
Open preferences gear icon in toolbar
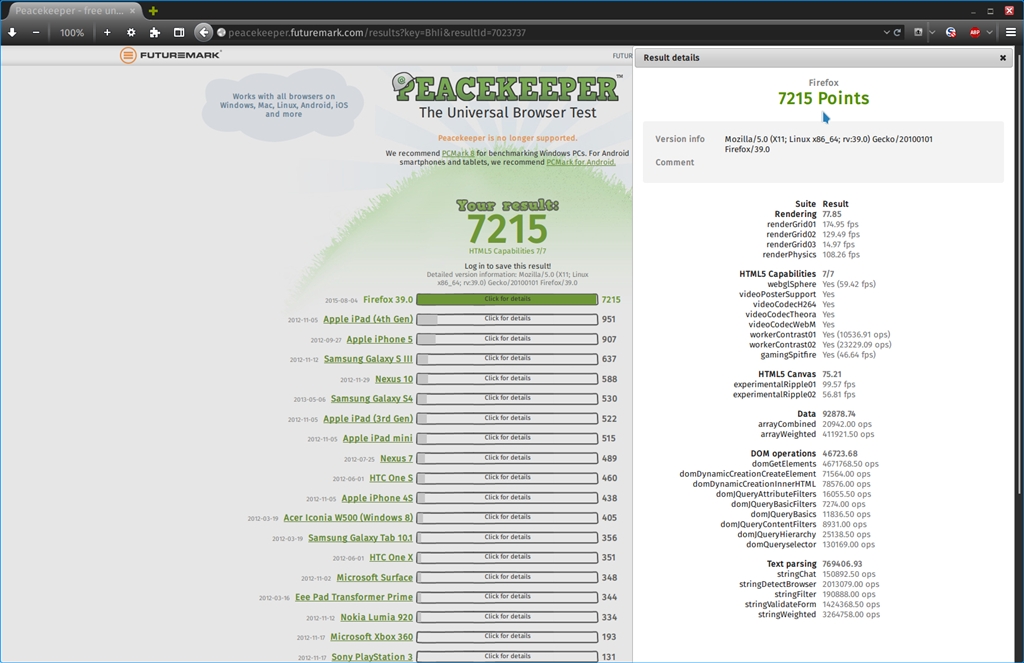[131, 32]
